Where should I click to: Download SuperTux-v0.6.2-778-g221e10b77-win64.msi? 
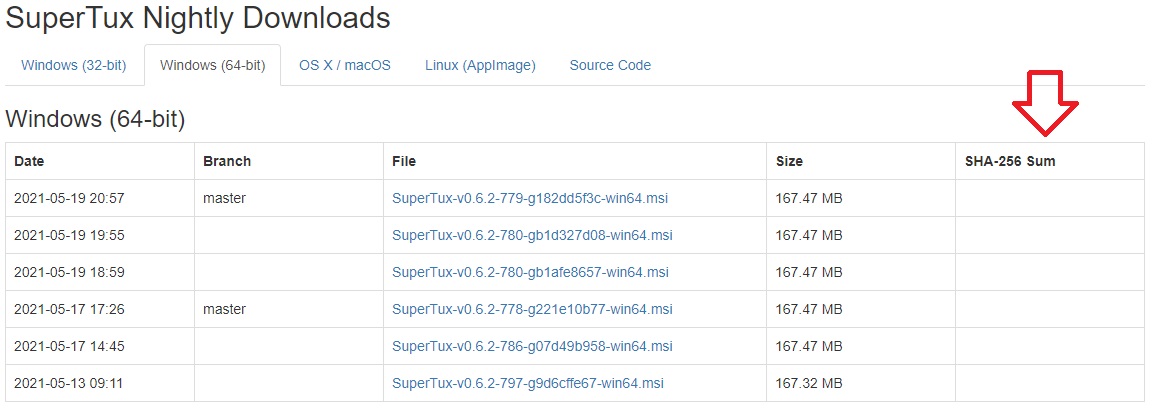532,309
